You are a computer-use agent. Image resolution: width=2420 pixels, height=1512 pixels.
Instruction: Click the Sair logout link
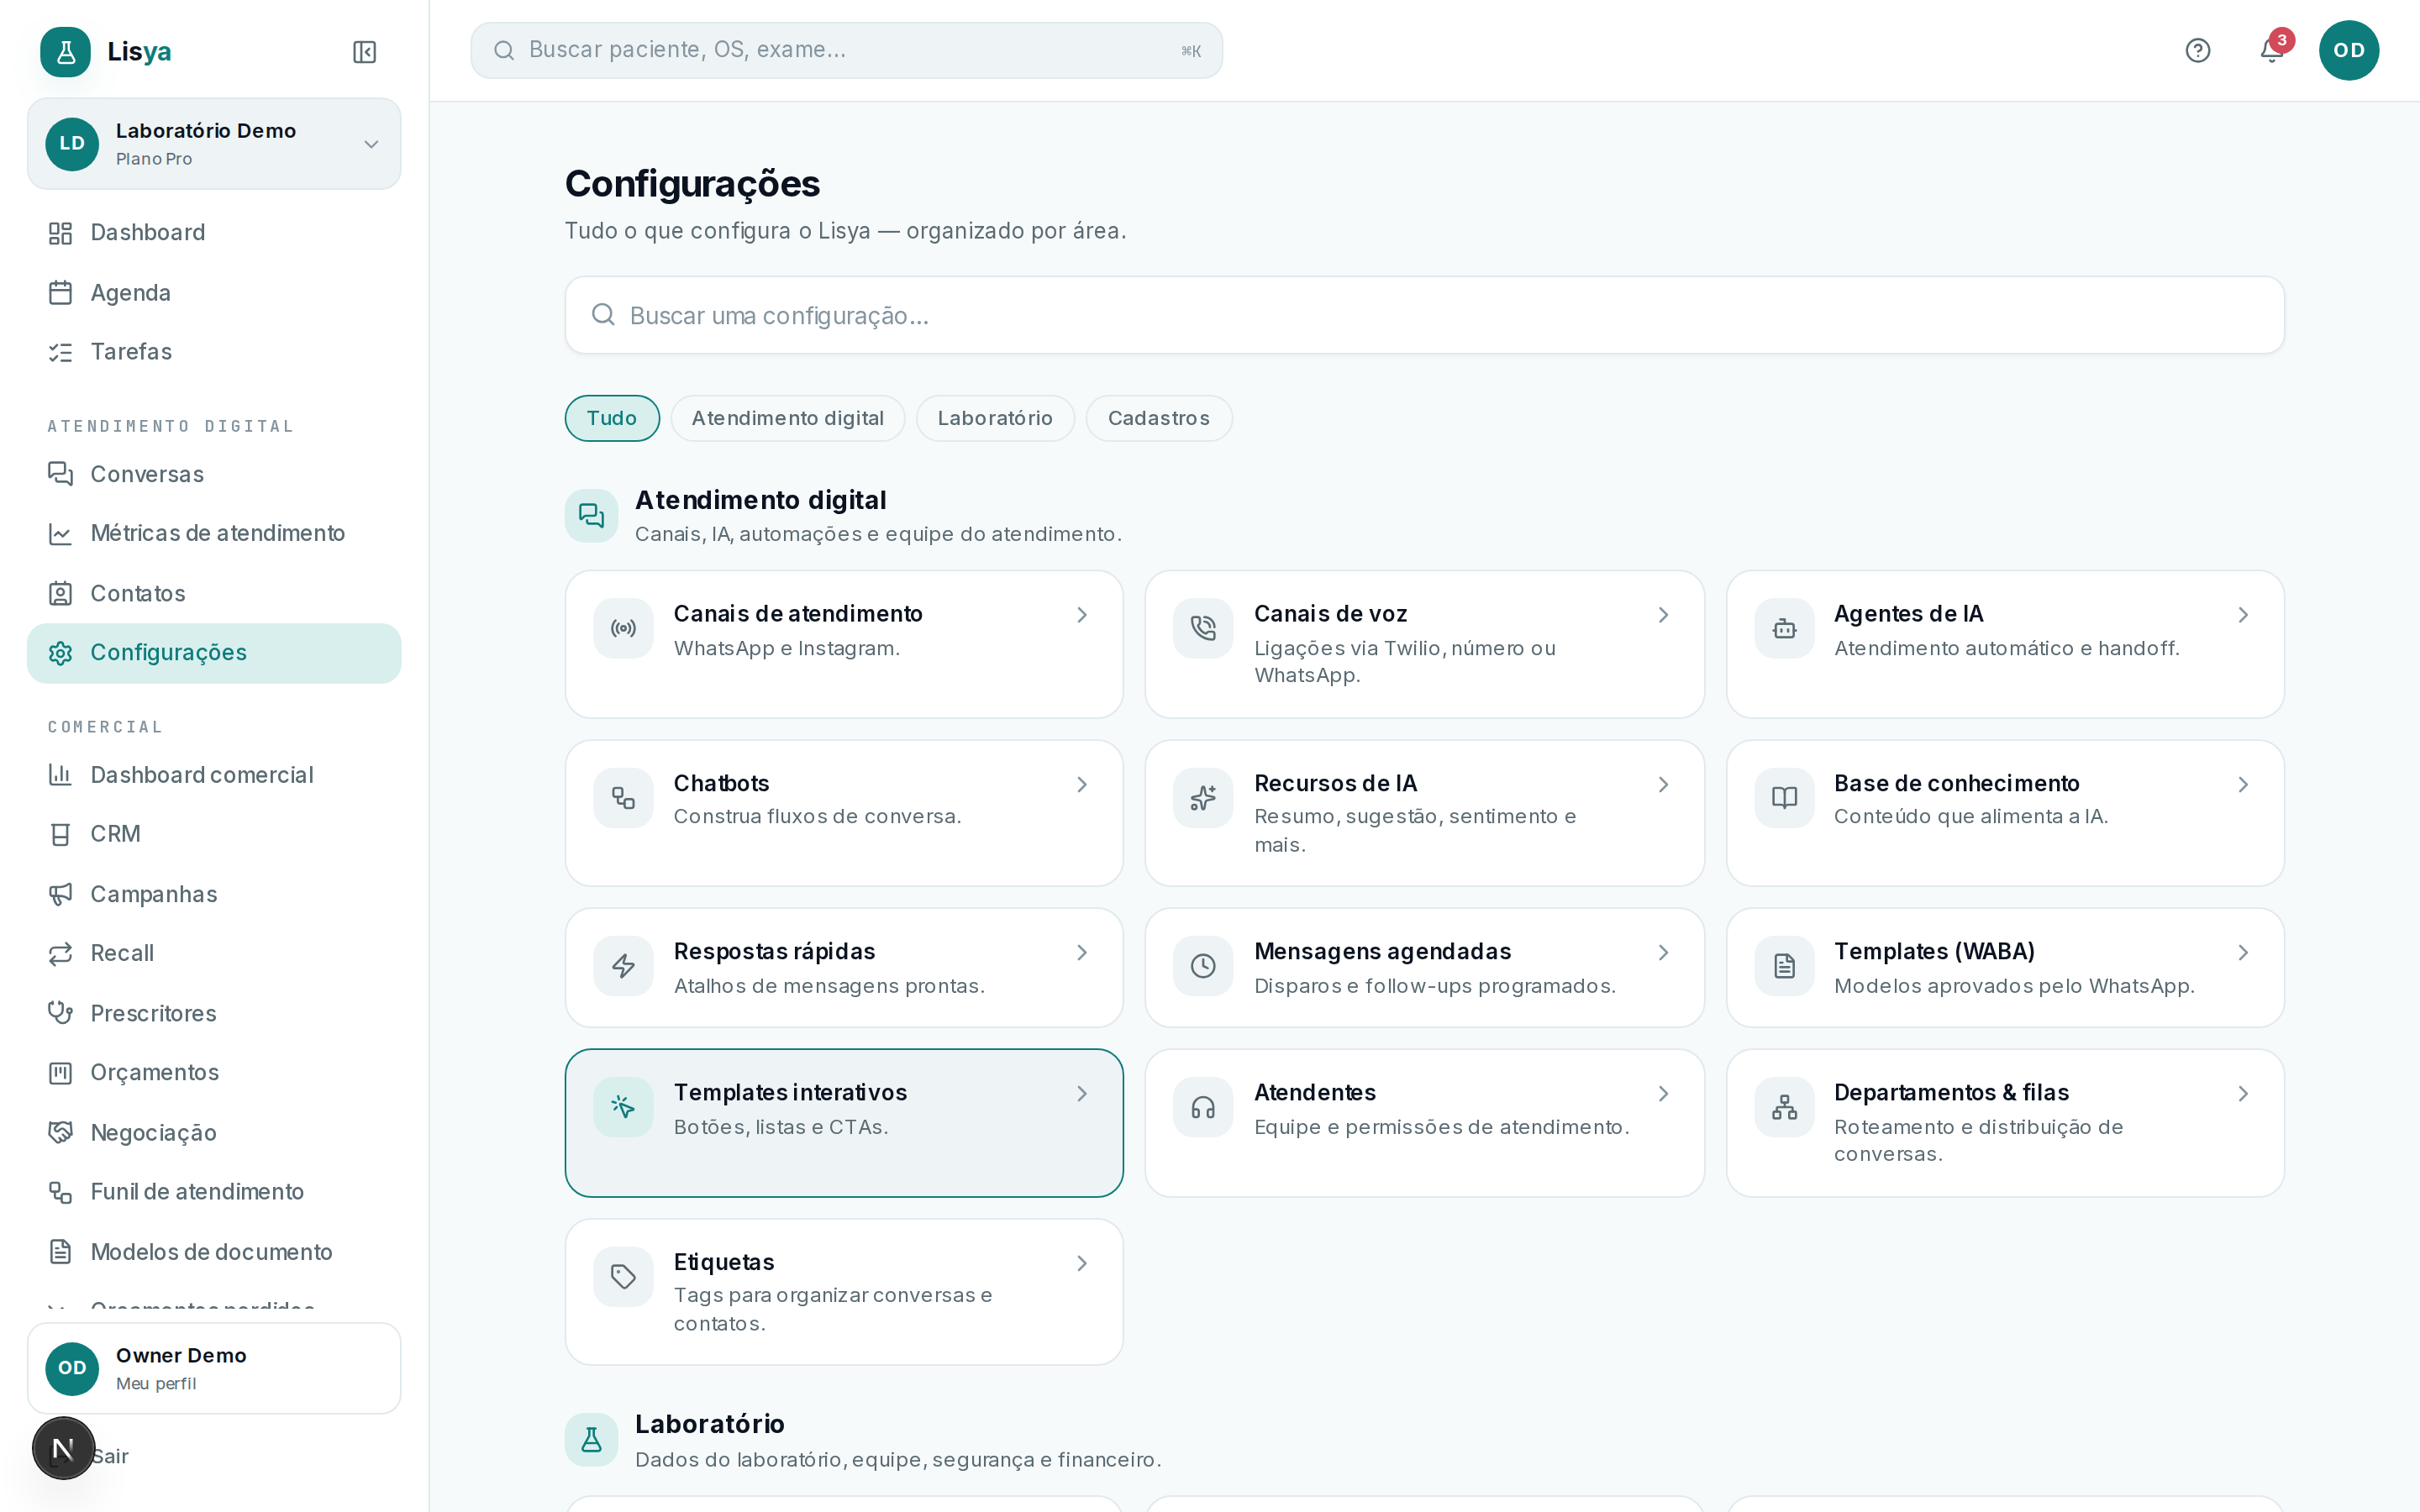point(111,1456)
